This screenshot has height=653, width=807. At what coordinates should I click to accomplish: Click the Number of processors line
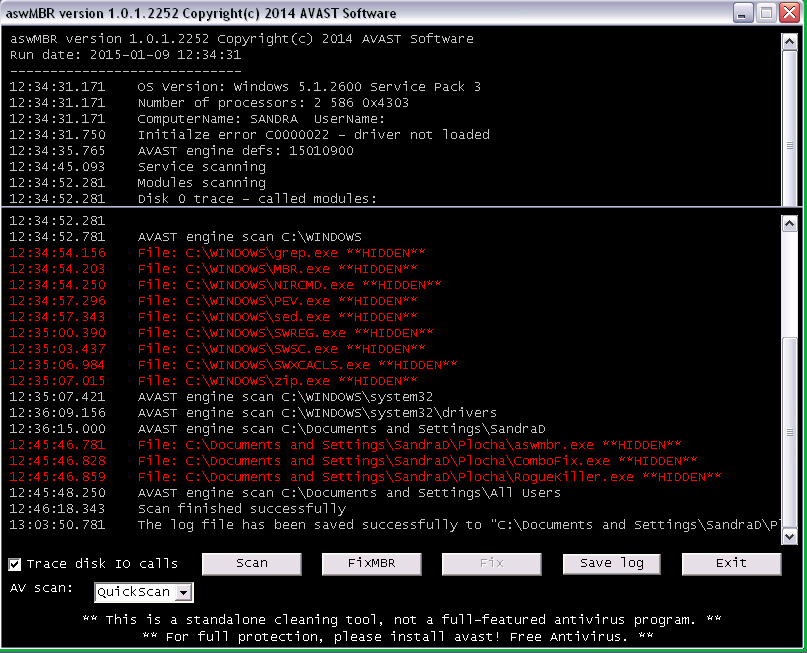point(209,102)
